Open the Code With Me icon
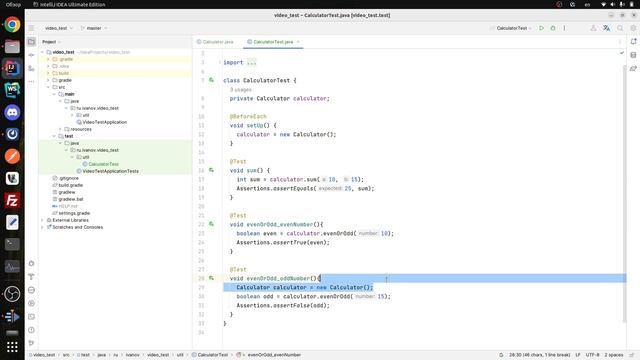Screen dimensions: 640x360 click(593, 28)
